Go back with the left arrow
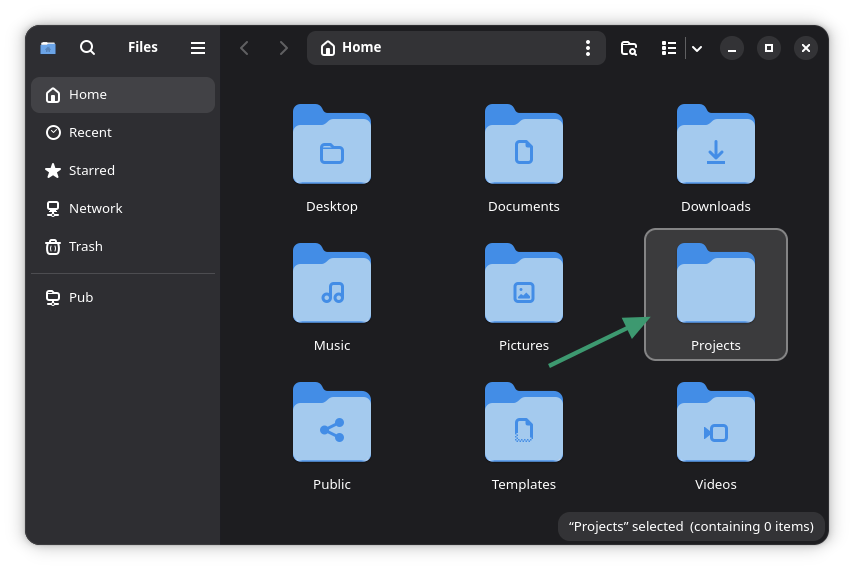 [x=245, y=48]
